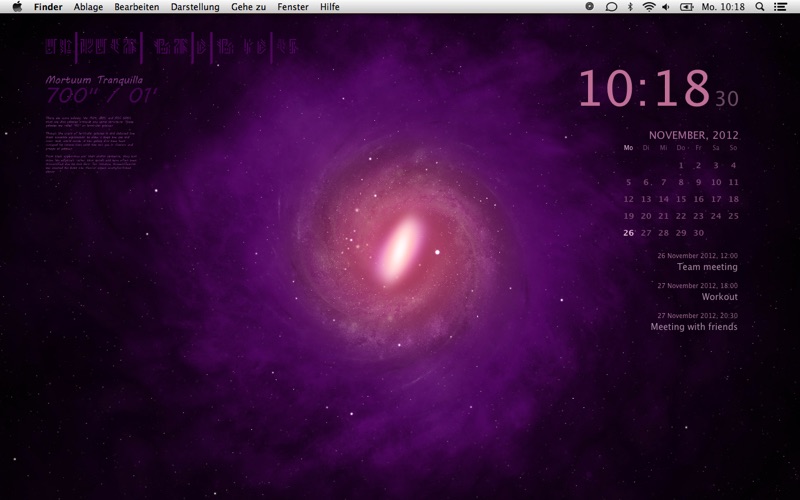Open the Bearbeiten menu
The image size is (800, 500).
tap(137, 7)
